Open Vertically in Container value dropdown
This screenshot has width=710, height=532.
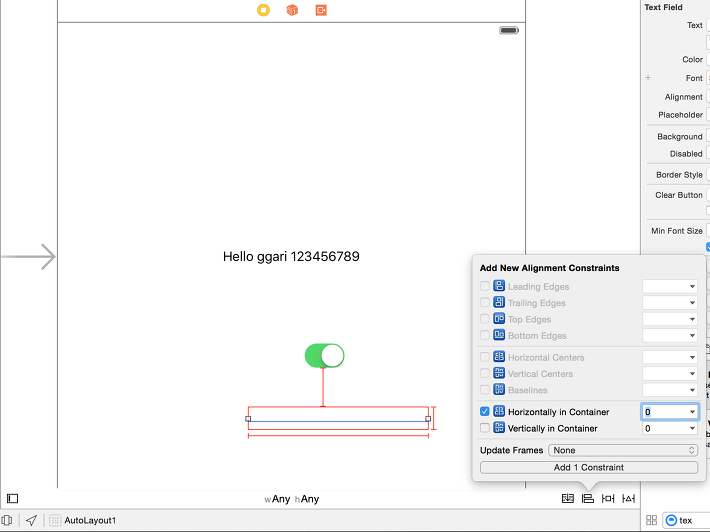click(x=692, y=428)
